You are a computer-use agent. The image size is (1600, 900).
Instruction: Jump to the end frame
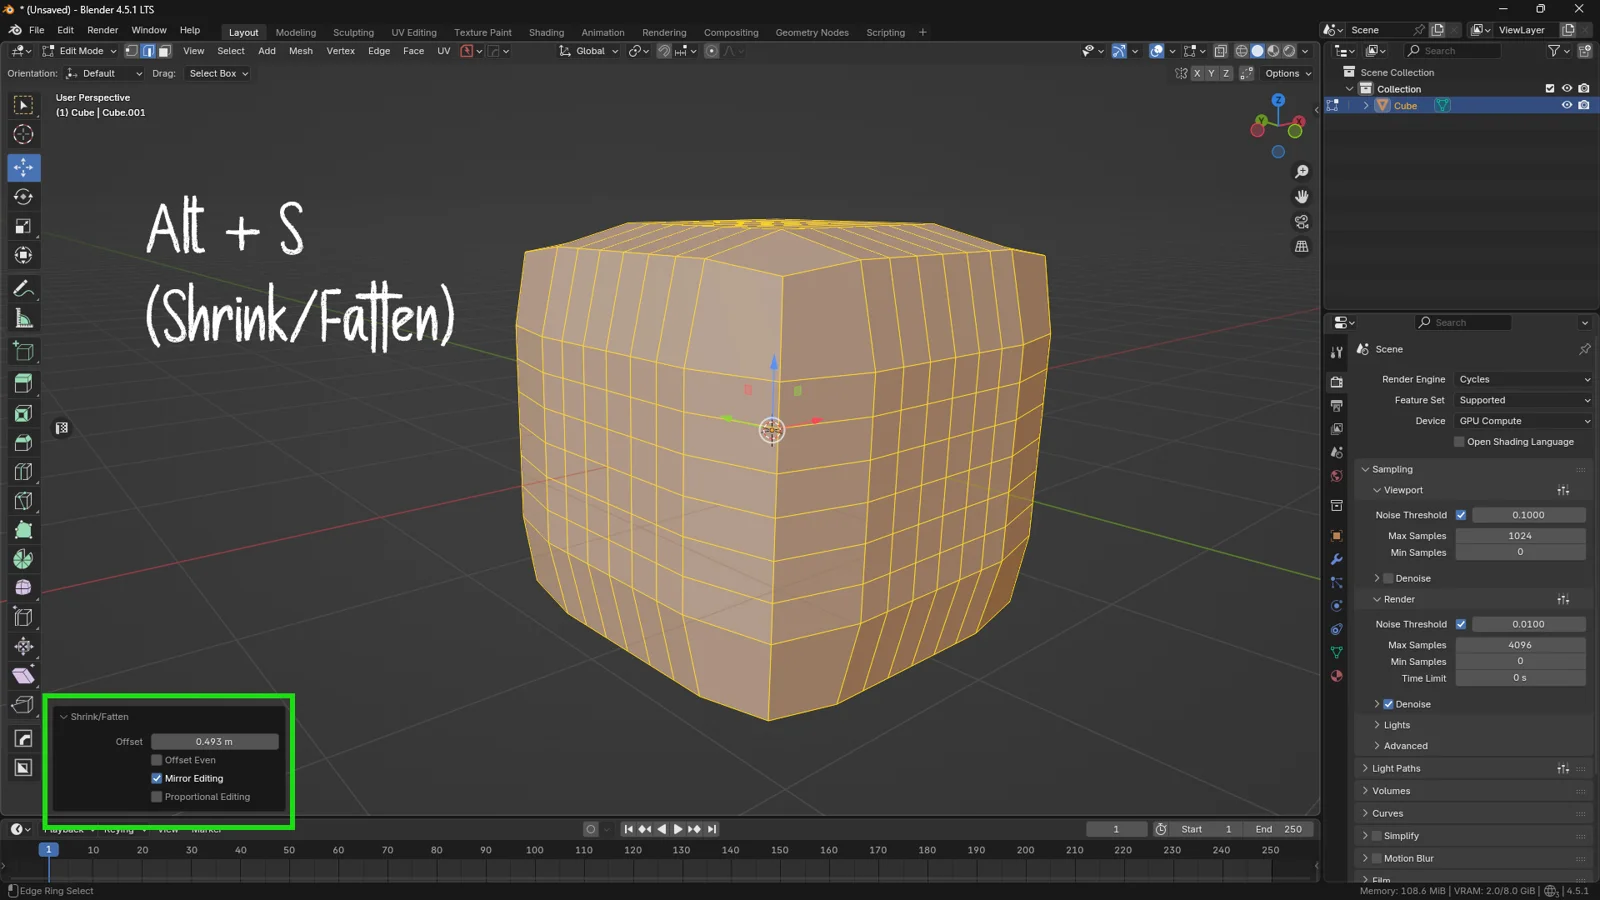[x=712, y=829]
